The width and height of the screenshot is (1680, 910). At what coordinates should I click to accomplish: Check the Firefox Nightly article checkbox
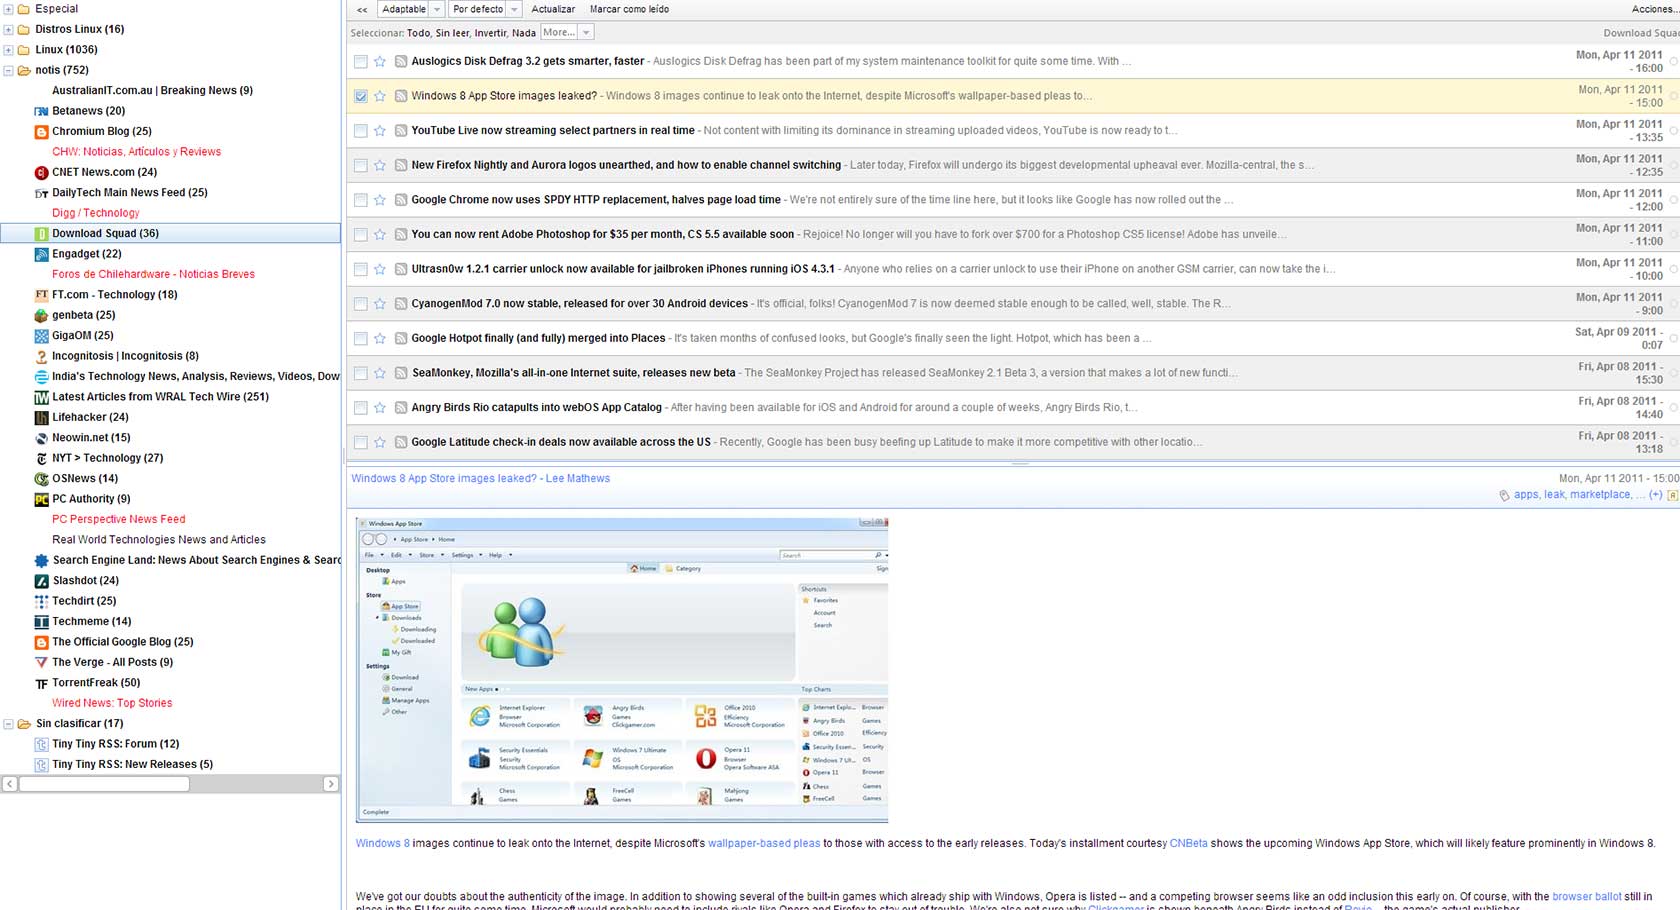click(360, 165)
